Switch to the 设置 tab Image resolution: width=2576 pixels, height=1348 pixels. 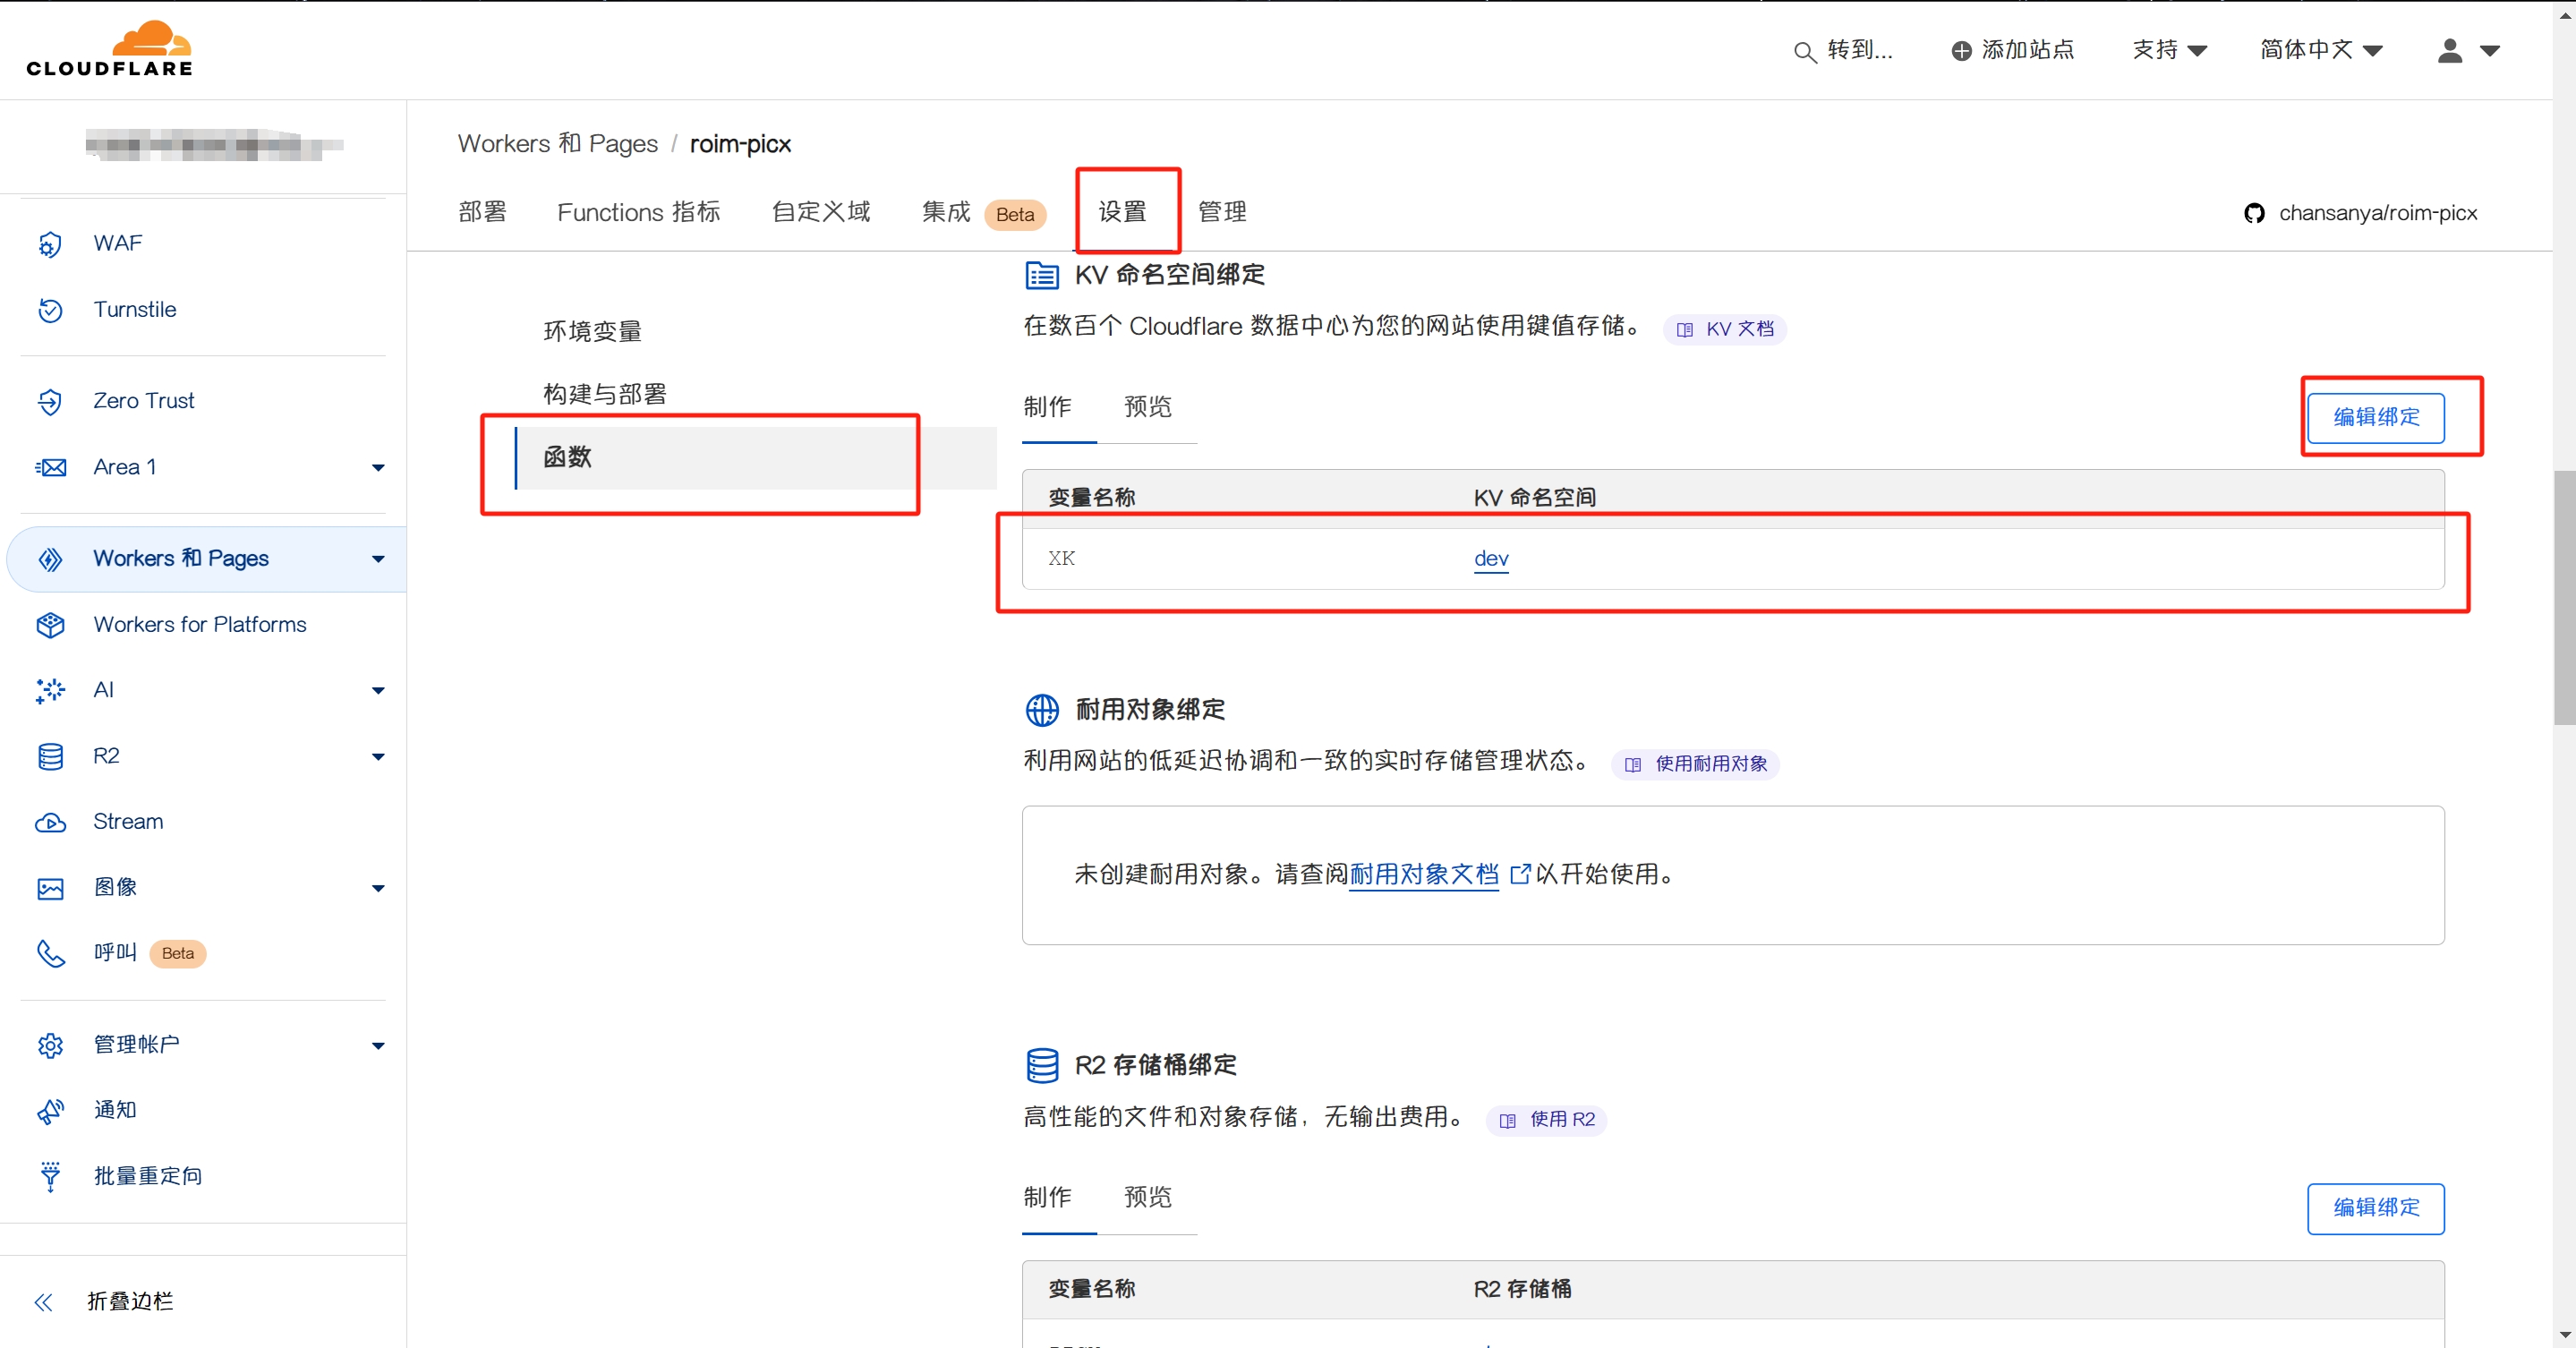[x=1122, y=211]
